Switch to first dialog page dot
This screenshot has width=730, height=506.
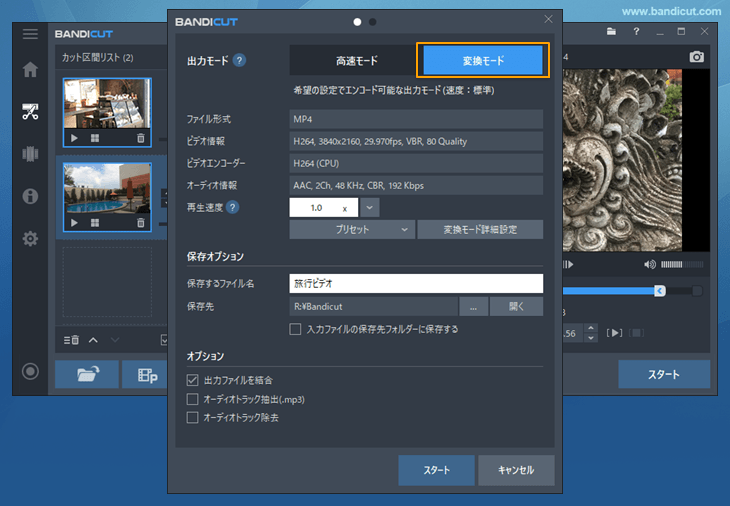[x=357, y=22]
